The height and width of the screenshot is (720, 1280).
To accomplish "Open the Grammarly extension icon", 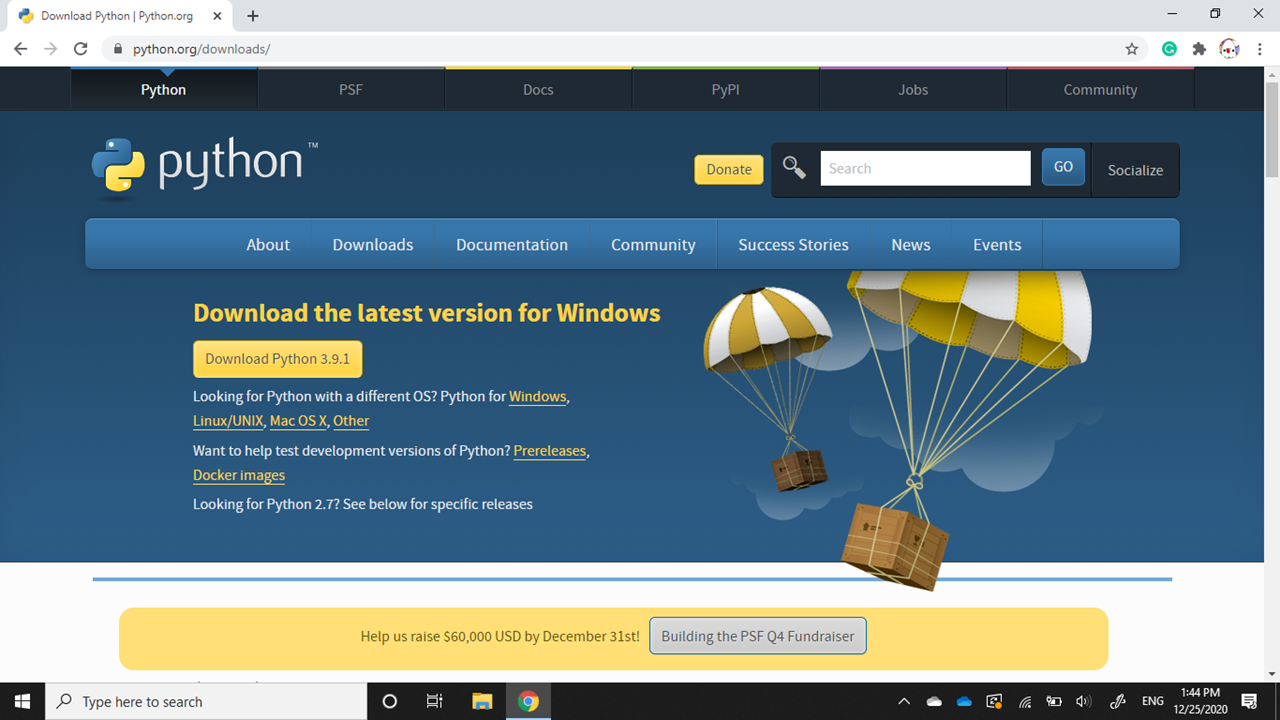I will (1169, 49).
